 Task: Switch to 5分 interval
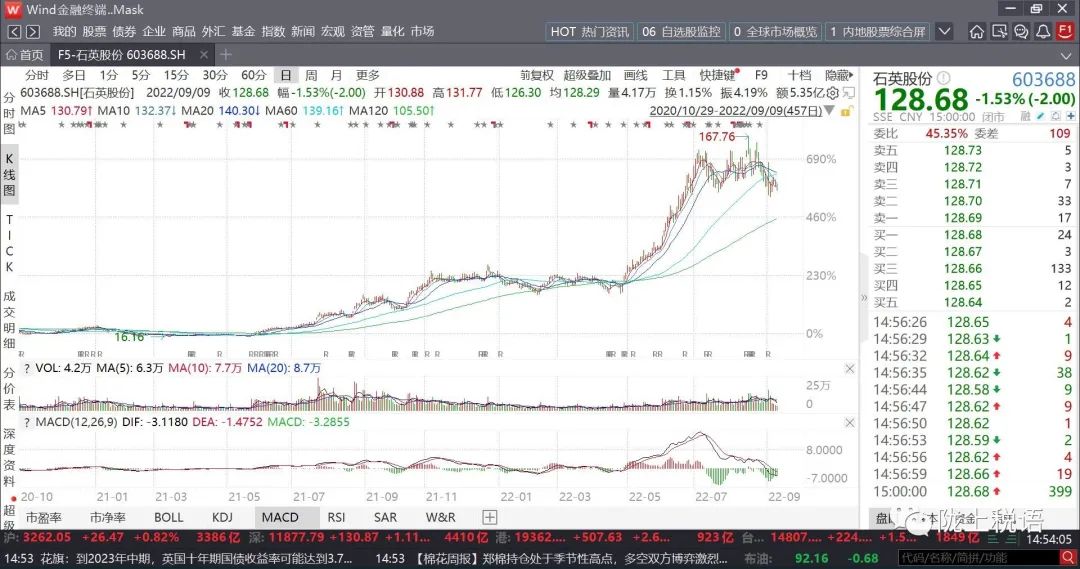(x=141, y=75)
